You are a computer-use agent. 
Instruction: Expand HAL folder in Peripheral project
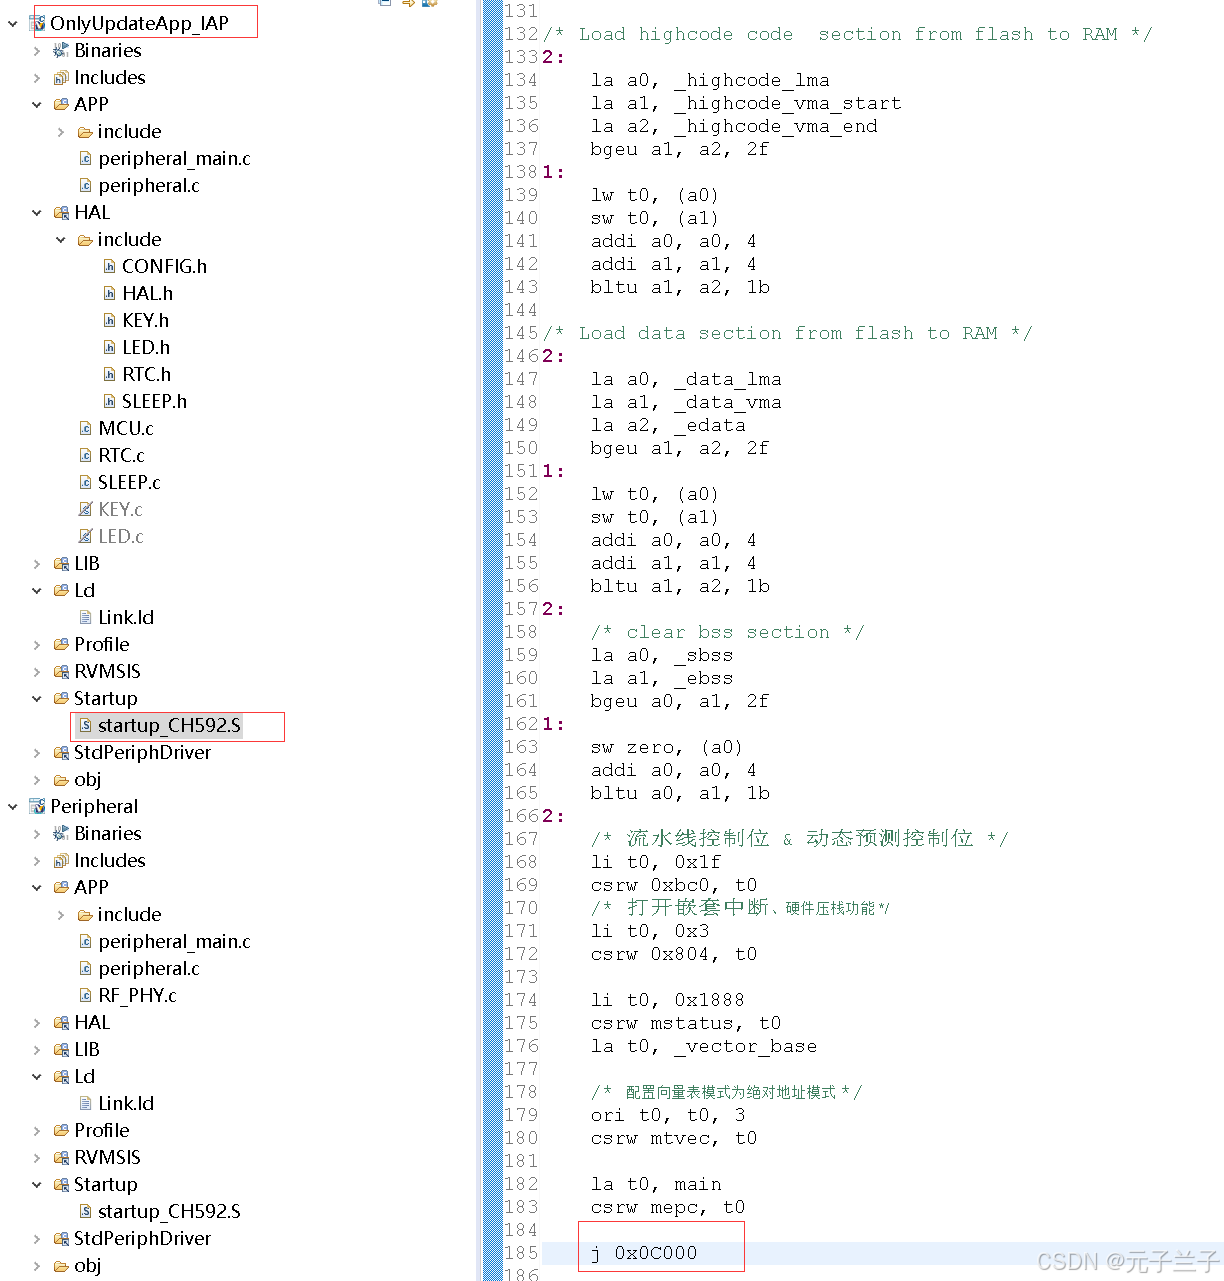click(37, 1022)
